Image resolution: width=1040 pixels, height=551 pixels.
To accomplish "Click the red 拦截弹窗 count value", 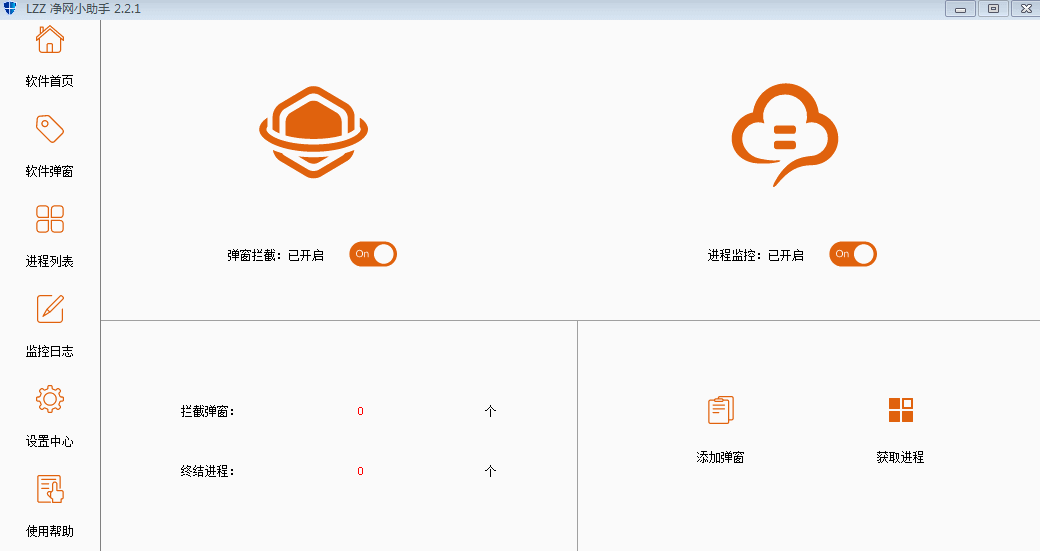I will [360, 411].
